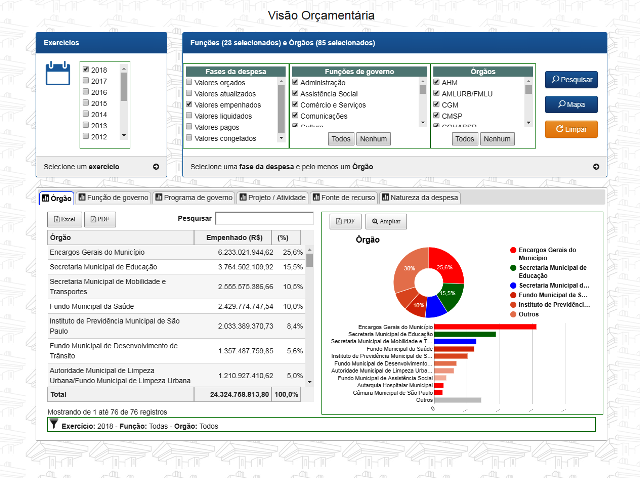Viewport: 640px width, 478px height.
Task: Click the filter funnel icon in footer
Action: [53, 426]
